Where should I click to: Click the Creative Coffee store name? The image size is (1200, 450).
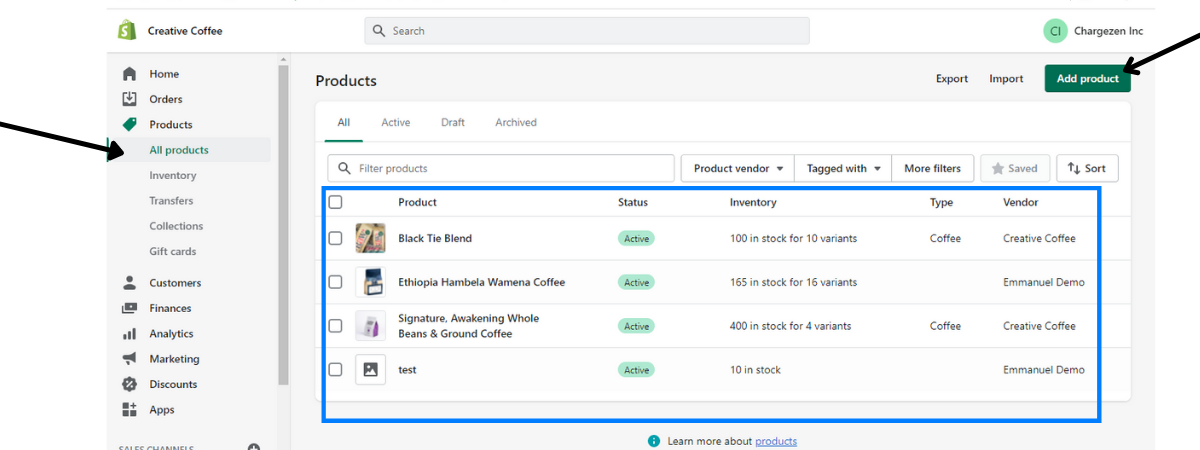[185, 31]
